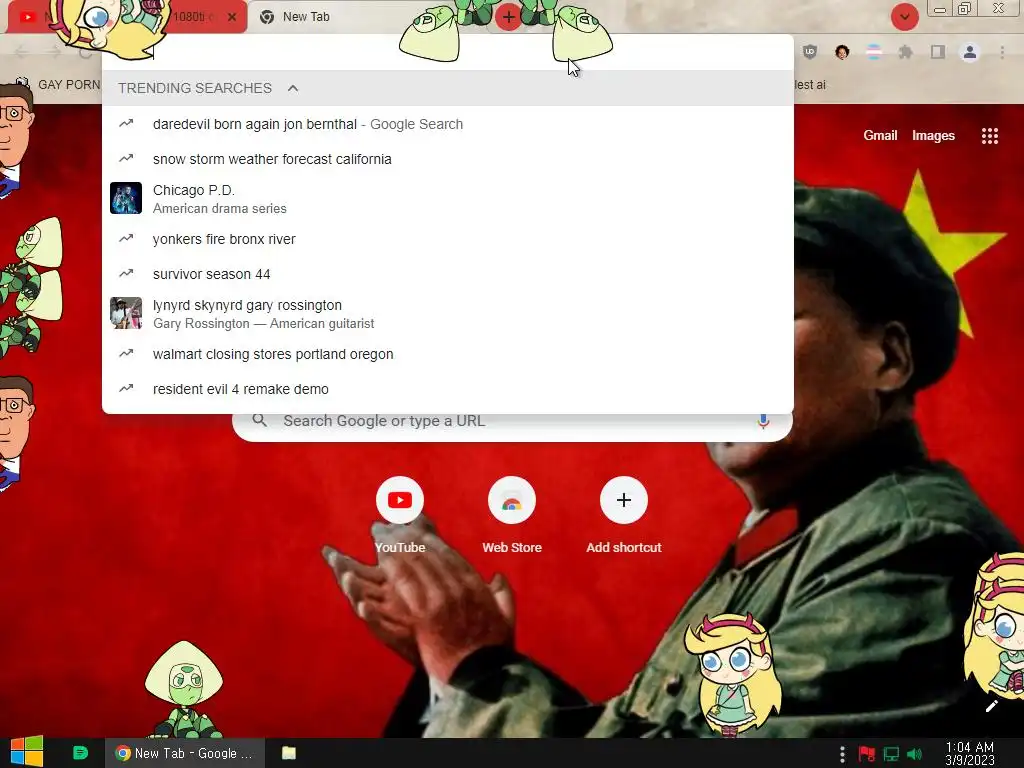The height and width of the screenshot is (768, 1024).
Task: Open the network monitor tray icon
Action: tap(891, 754)
